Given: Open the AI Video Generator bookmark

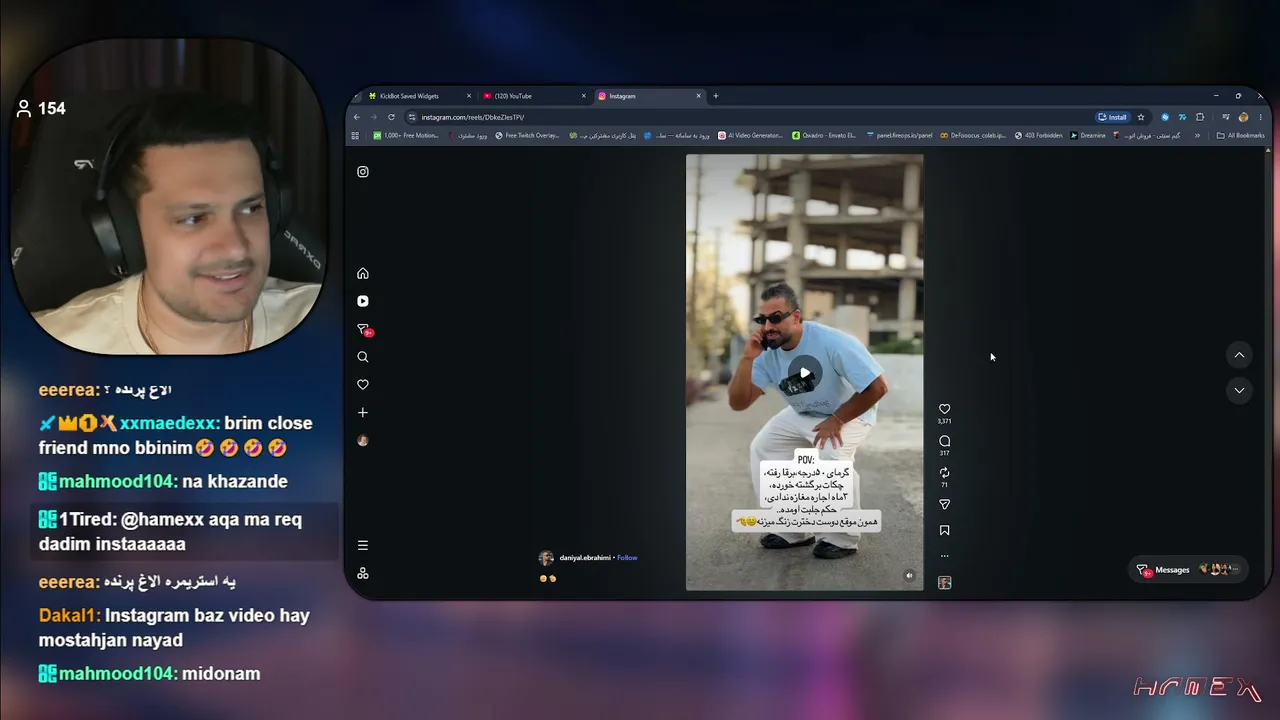Looking at the screenshot, I should pos(750,136).
